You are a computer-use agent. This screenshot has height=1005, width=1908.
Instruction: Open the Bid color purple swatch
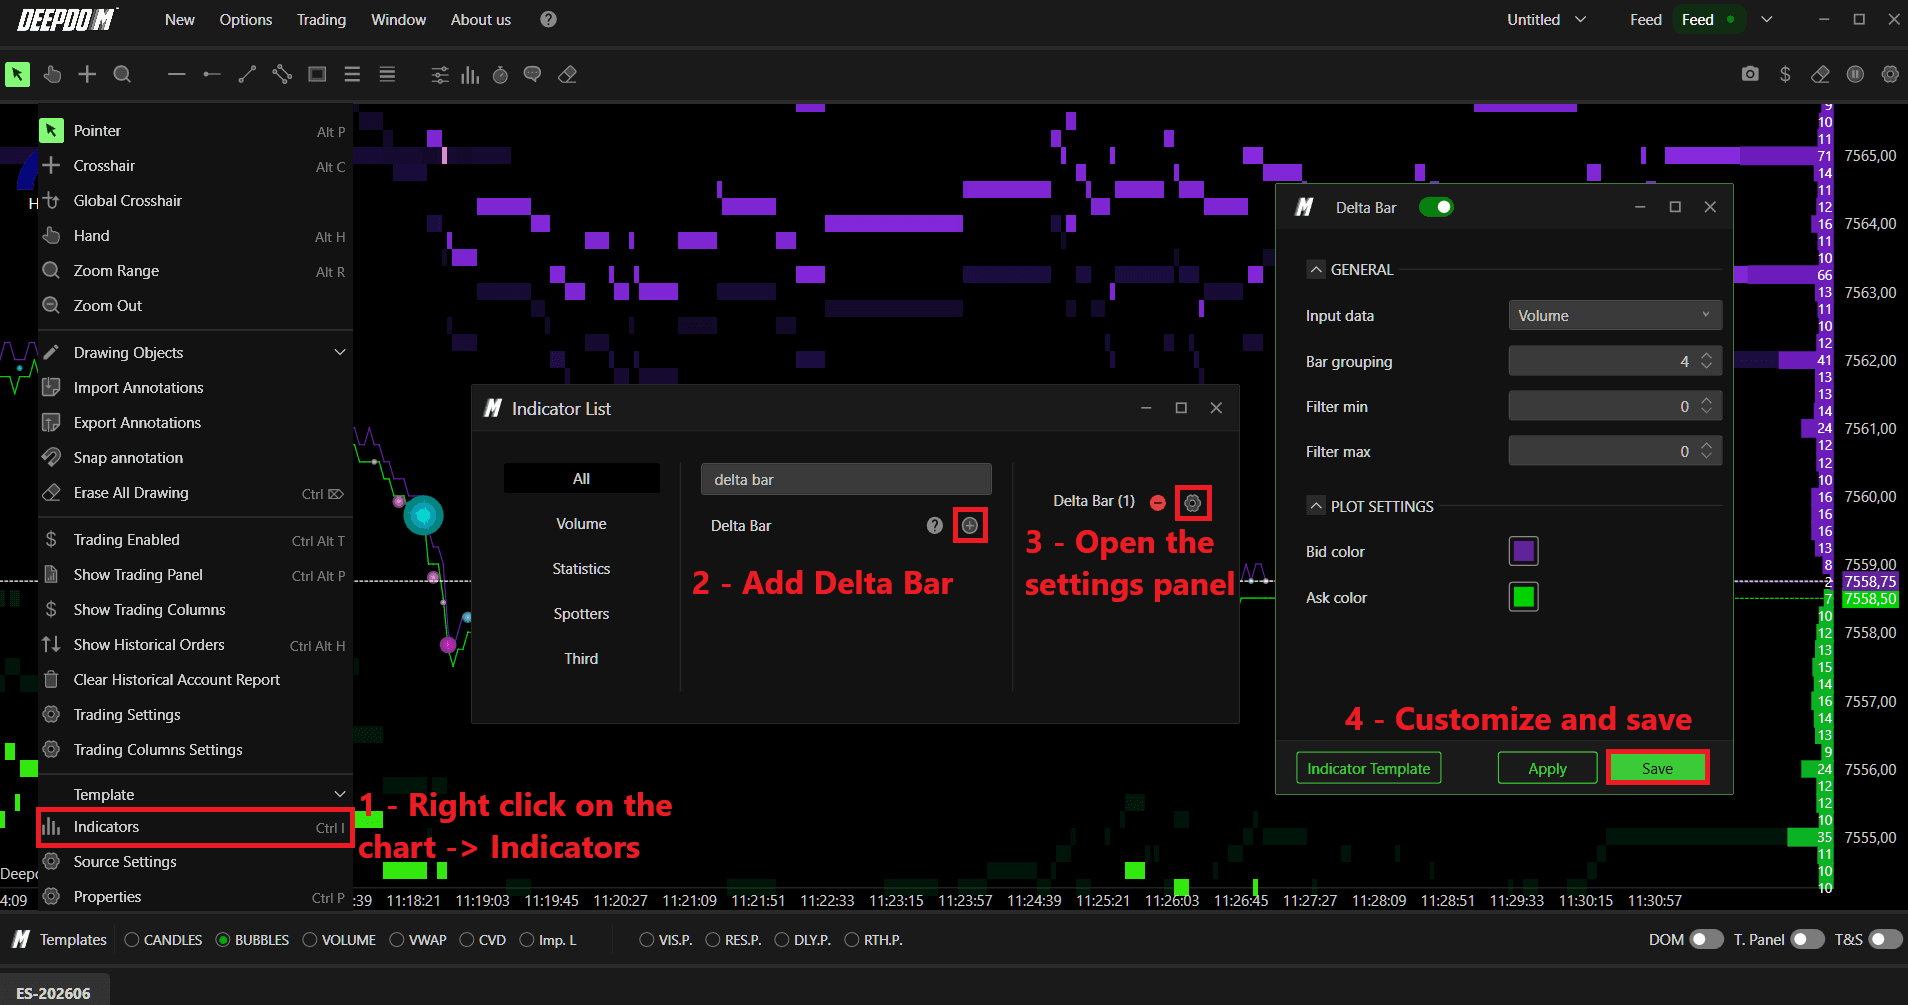tap(1523, 551)
